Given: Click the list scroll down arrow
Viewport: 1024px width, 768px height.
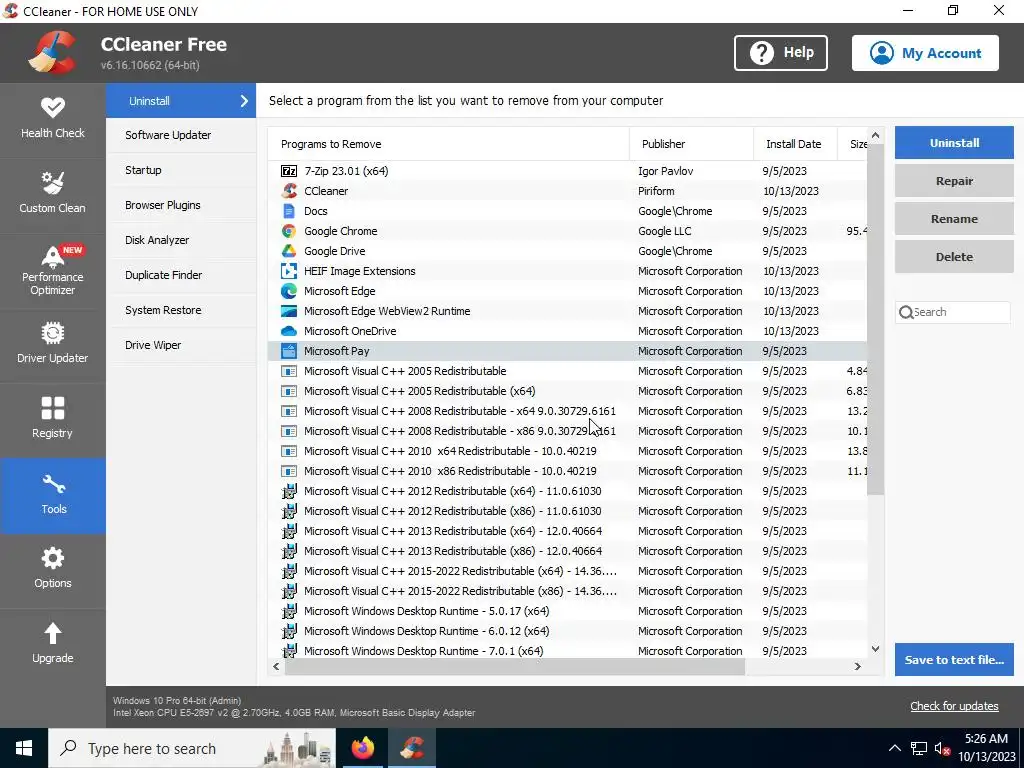Looking at the screenshot, I should pyautogui.click(x=875, y=649).
